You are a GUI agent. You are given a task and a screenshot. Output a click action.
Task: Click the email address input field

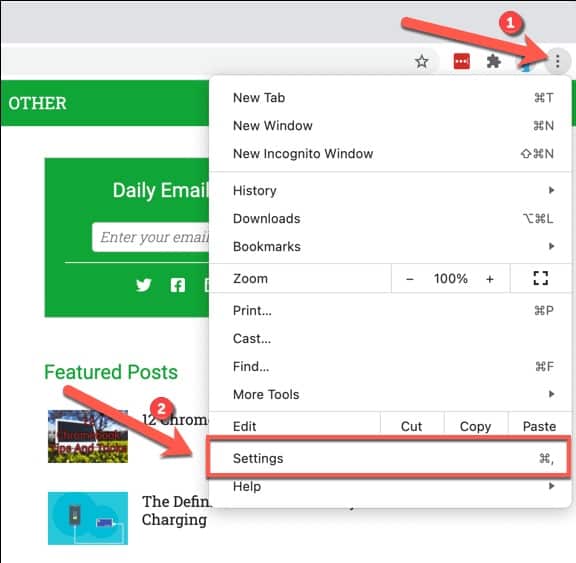151,237
